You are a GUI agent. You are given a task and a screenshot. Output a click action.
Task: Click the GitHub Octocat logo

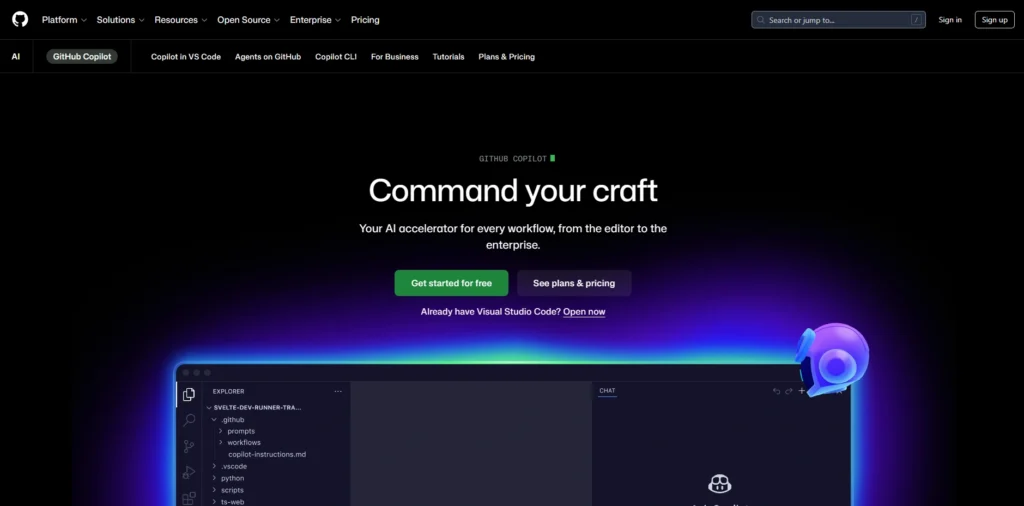[x=20, y=20]
